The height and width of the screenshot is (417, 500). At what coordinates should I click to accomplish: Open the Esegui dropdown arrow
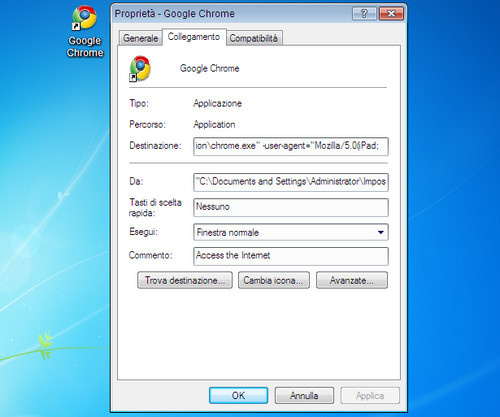pos(381,232)
